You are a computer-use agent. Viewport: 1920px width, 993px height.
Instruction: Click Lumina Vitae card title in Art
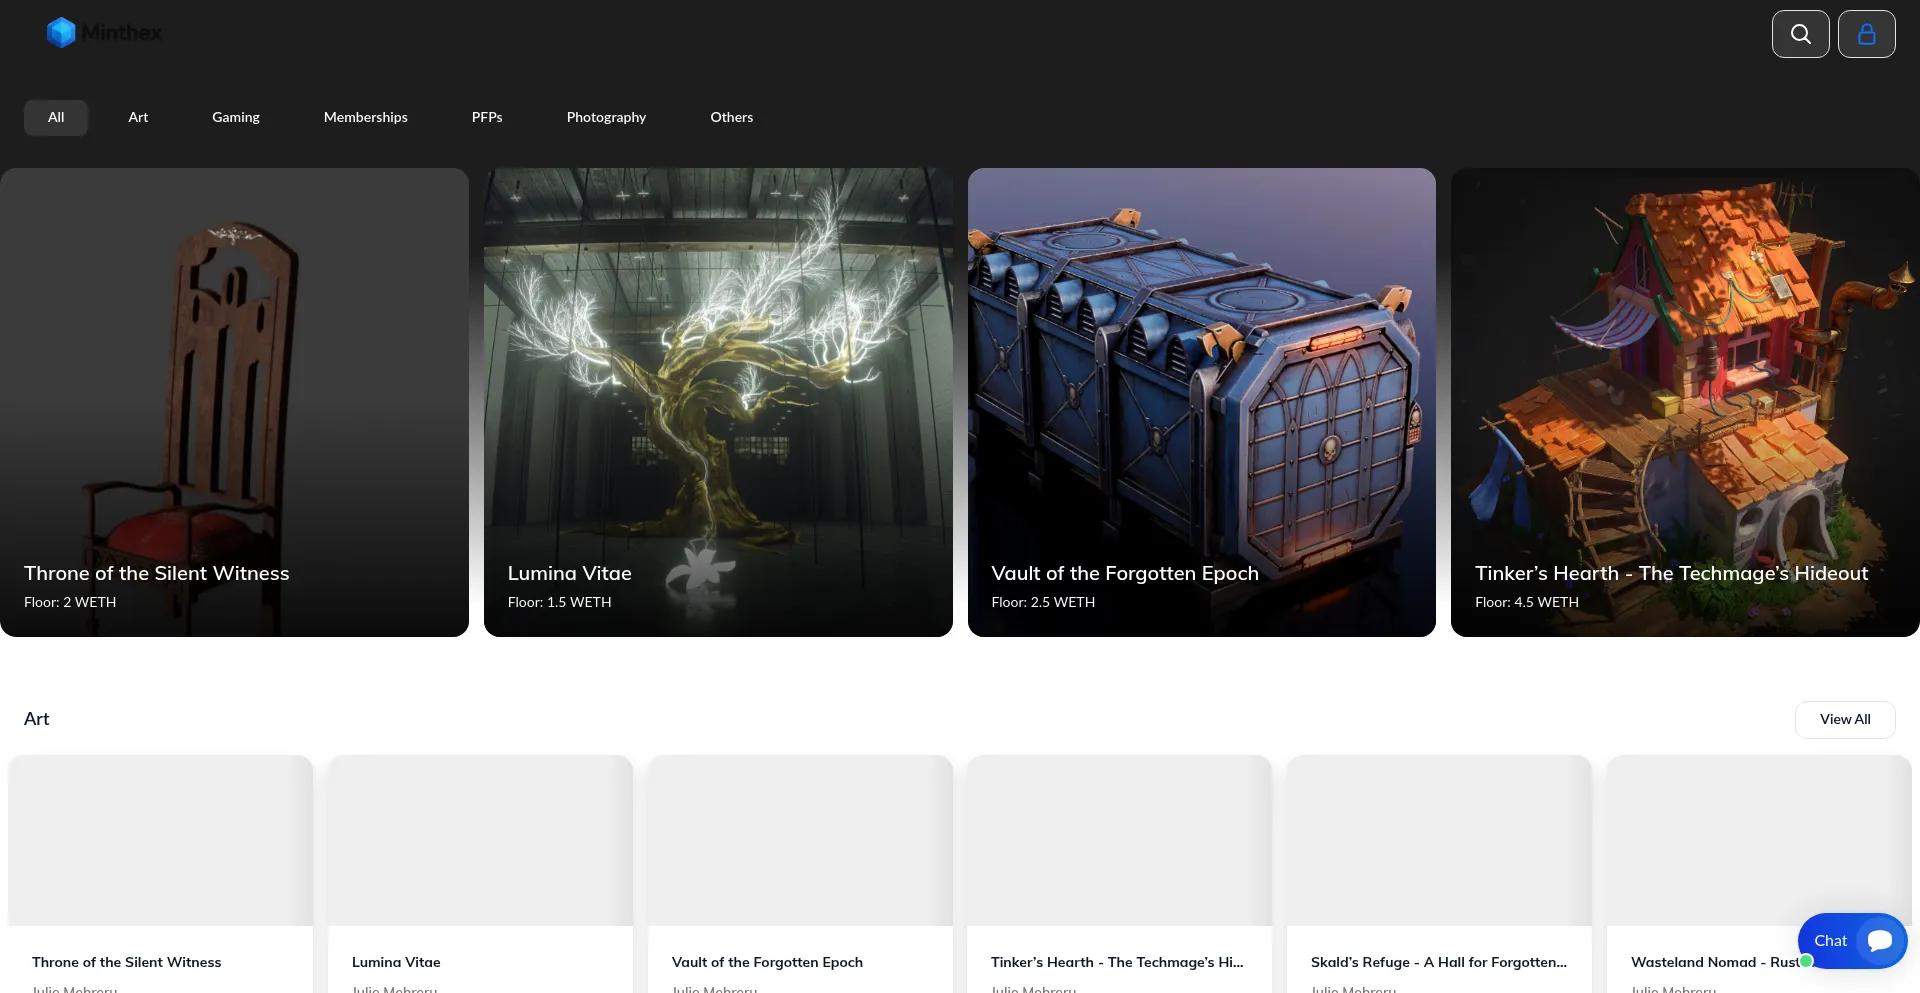(396, 962)
